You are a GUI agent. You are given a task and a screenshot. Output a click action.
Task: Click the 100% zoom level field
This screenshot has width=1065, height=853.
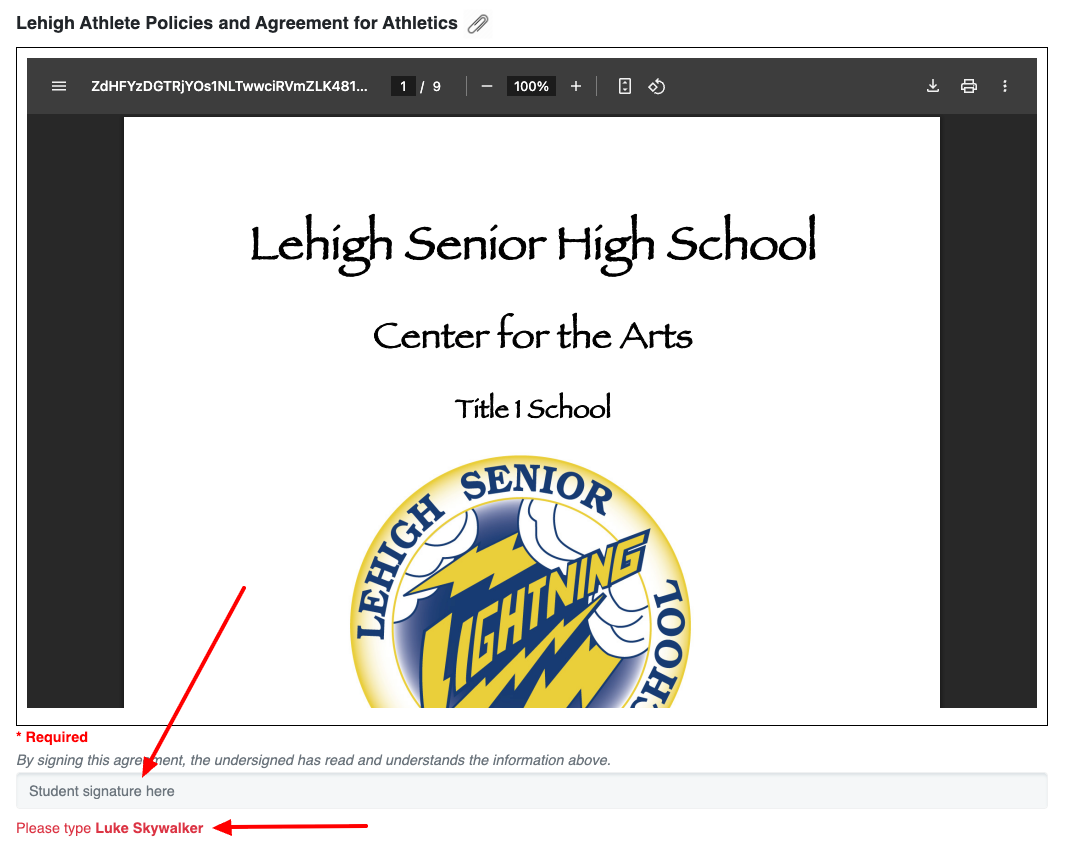531,86
